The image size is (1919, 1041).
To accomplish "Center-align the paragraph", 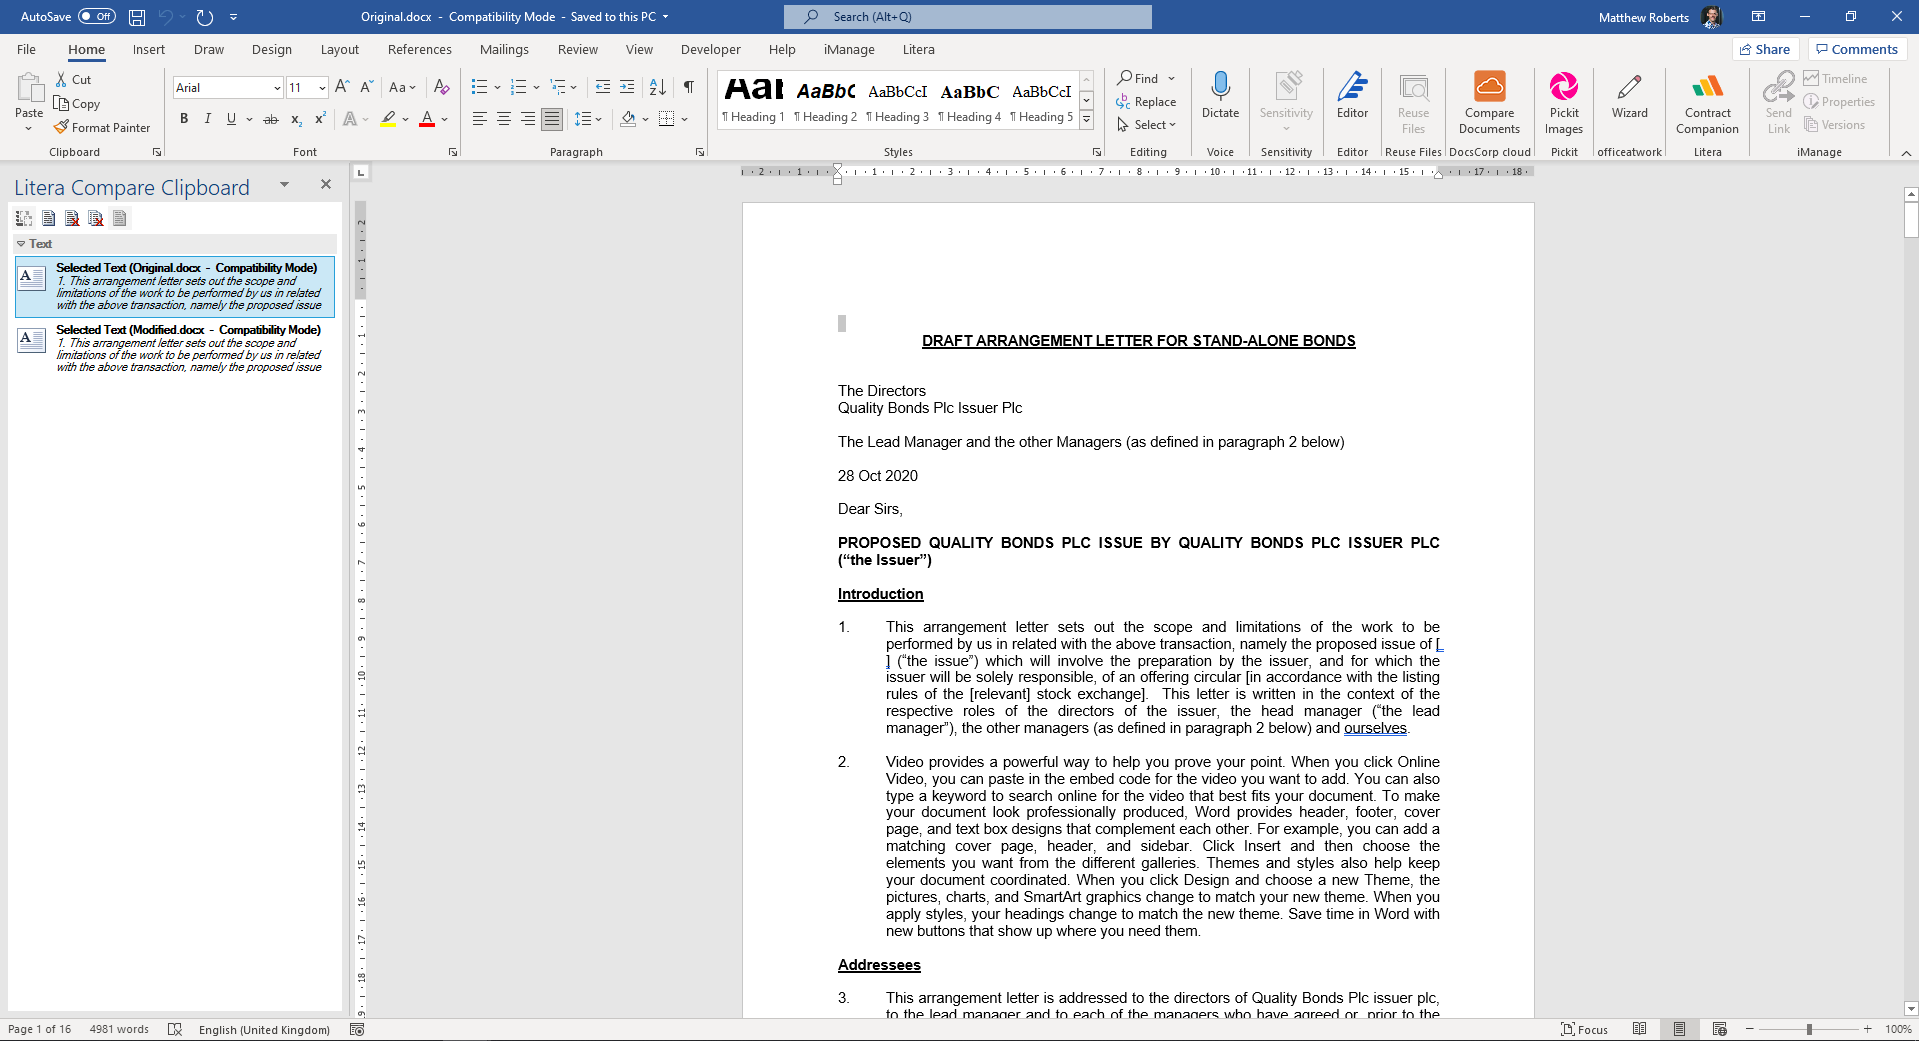I will point(504,119).
